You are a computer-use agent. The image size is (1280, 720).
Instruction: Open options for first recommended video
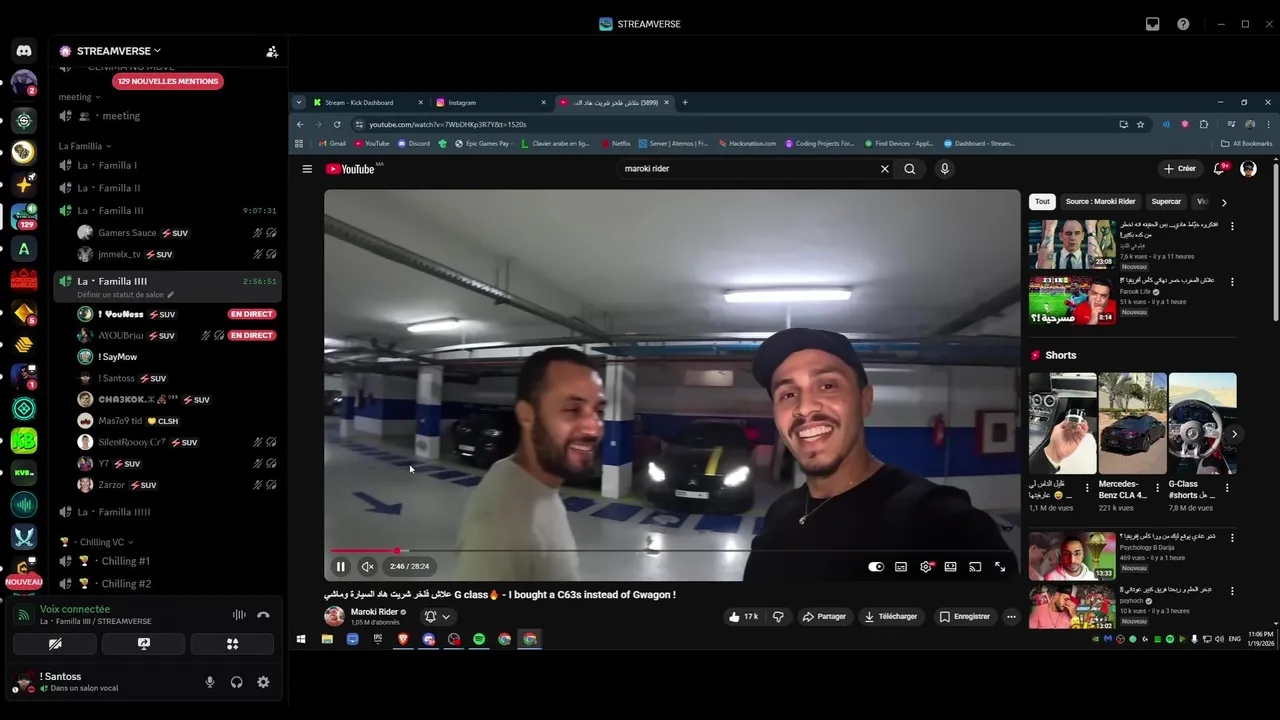[1232, 226]
